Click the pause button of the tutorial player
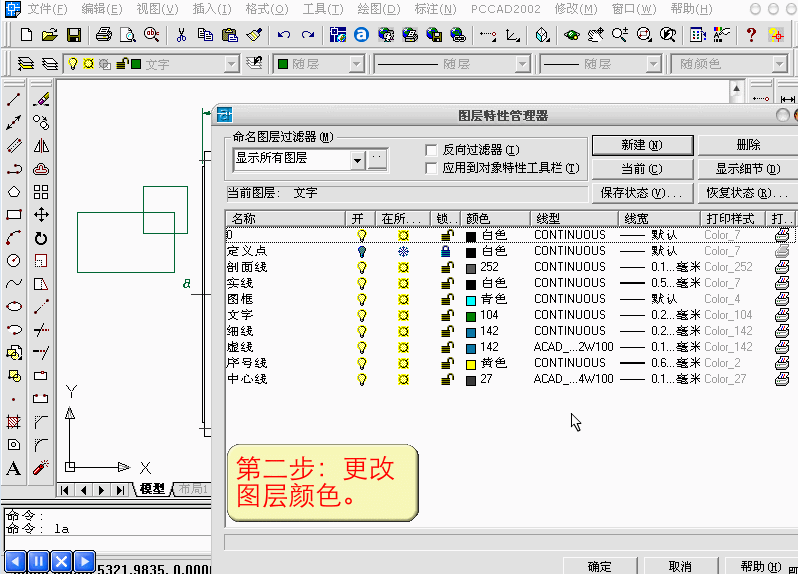Screen dimensions: 798x574 [x=39, y=562]
